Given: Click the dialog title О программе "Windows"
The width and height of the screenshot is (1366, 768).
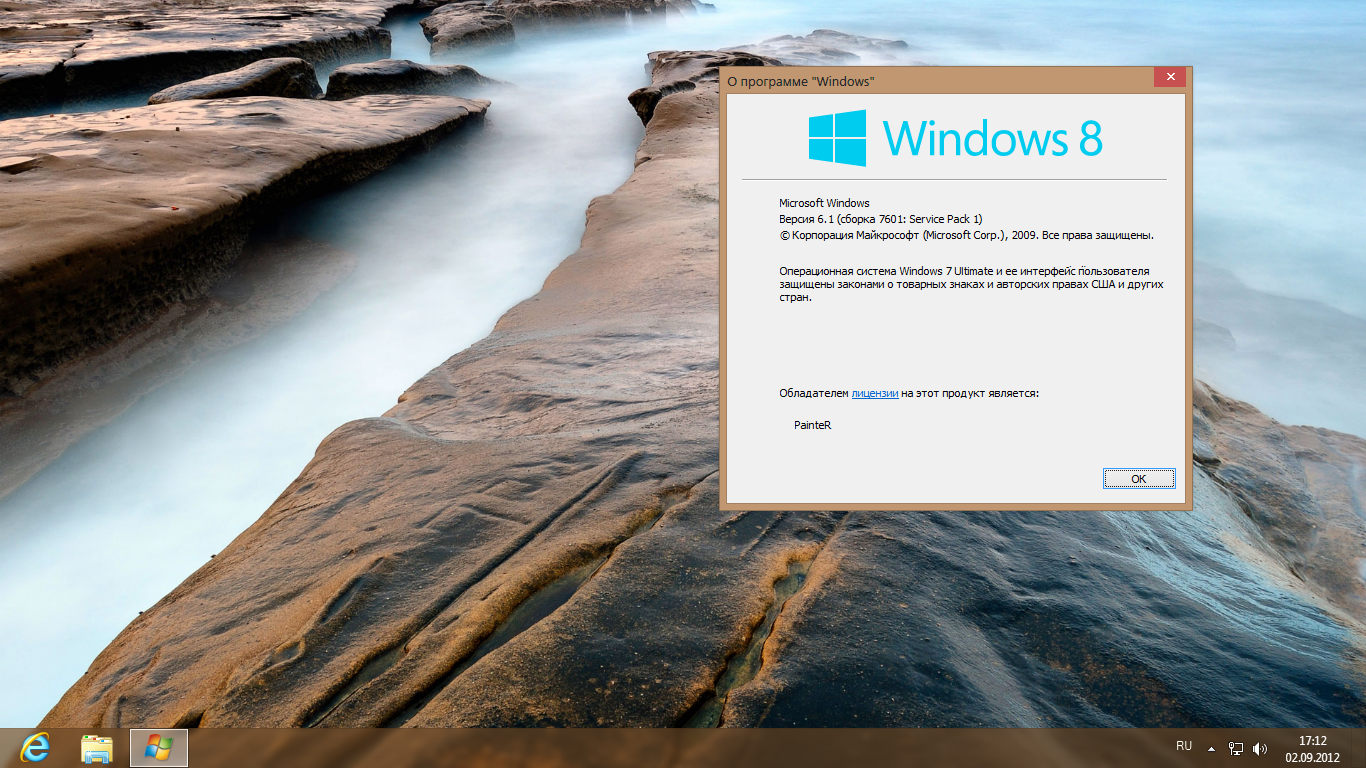Looking at the screenshot, I should pos(800,81).
